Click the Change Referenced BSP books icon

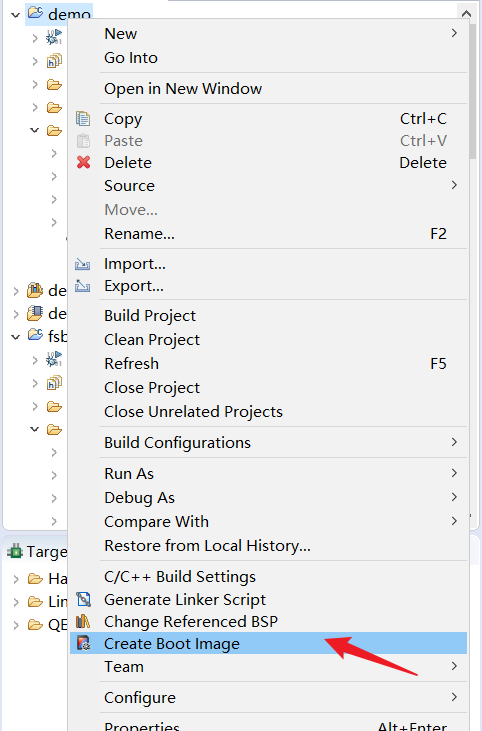pos(83,621)
